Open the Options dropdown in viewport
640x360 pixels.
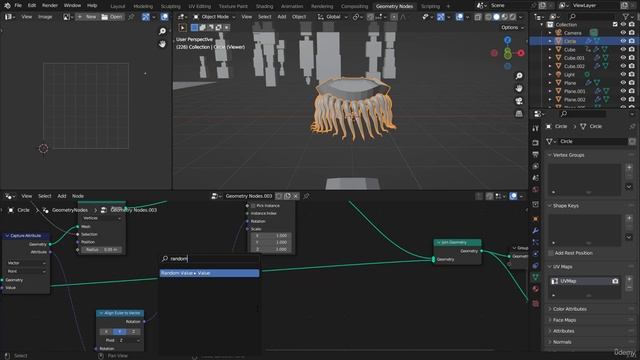512,27
